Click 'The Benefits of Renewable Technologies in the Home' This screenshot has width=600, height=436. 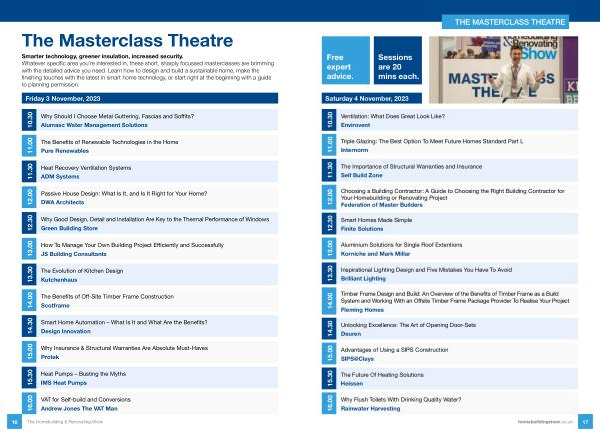point(109,142)
